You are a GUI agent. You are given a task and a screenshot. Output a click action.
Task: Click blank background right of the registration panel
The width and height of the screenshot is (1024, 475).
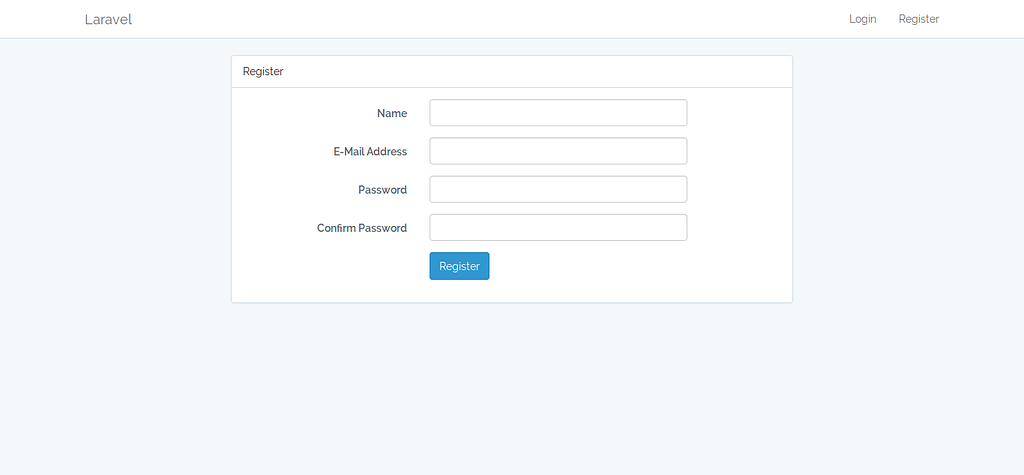coord(908,196)
